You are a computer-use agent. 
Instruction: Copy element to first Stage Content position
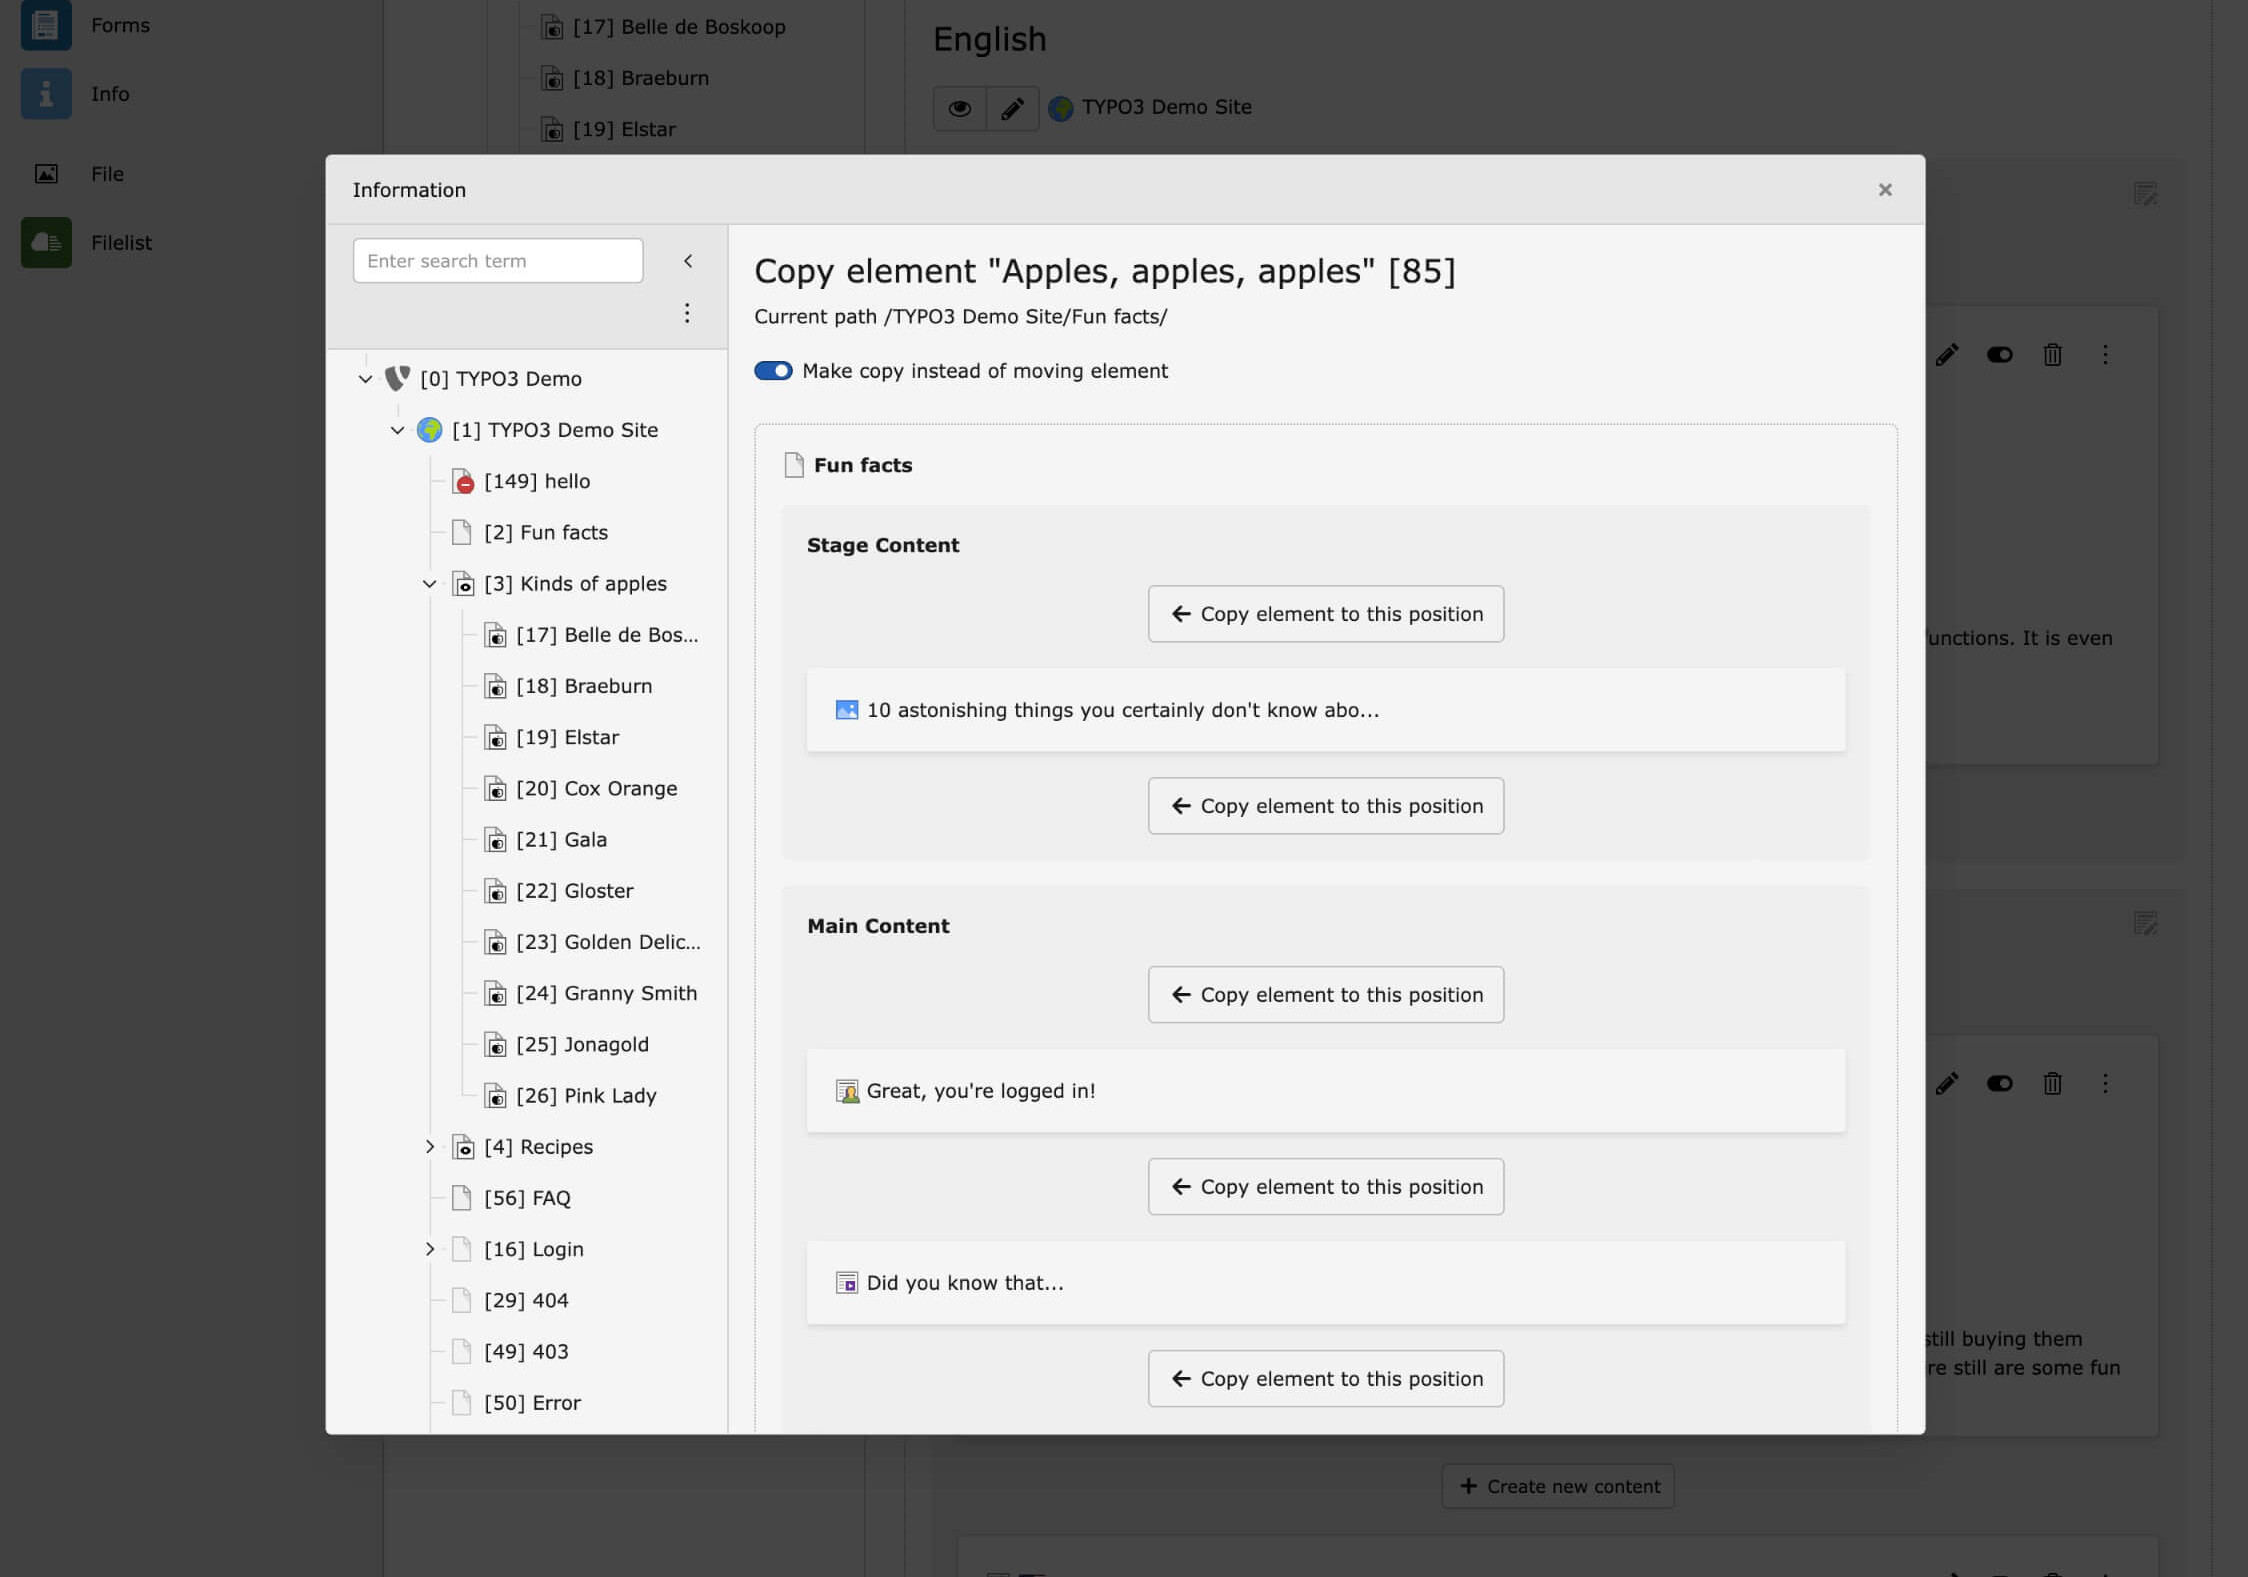(1325, 614)
